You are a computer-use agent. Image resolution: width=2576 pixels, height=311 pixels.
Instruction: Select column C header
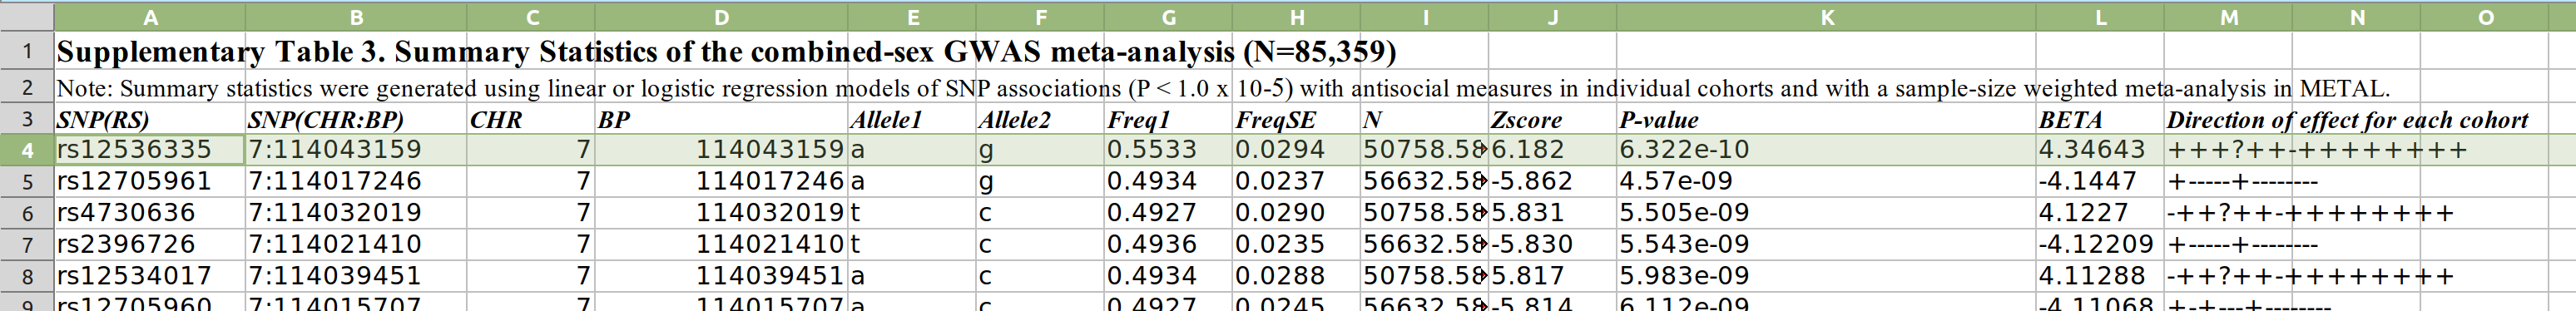(531, 17)
